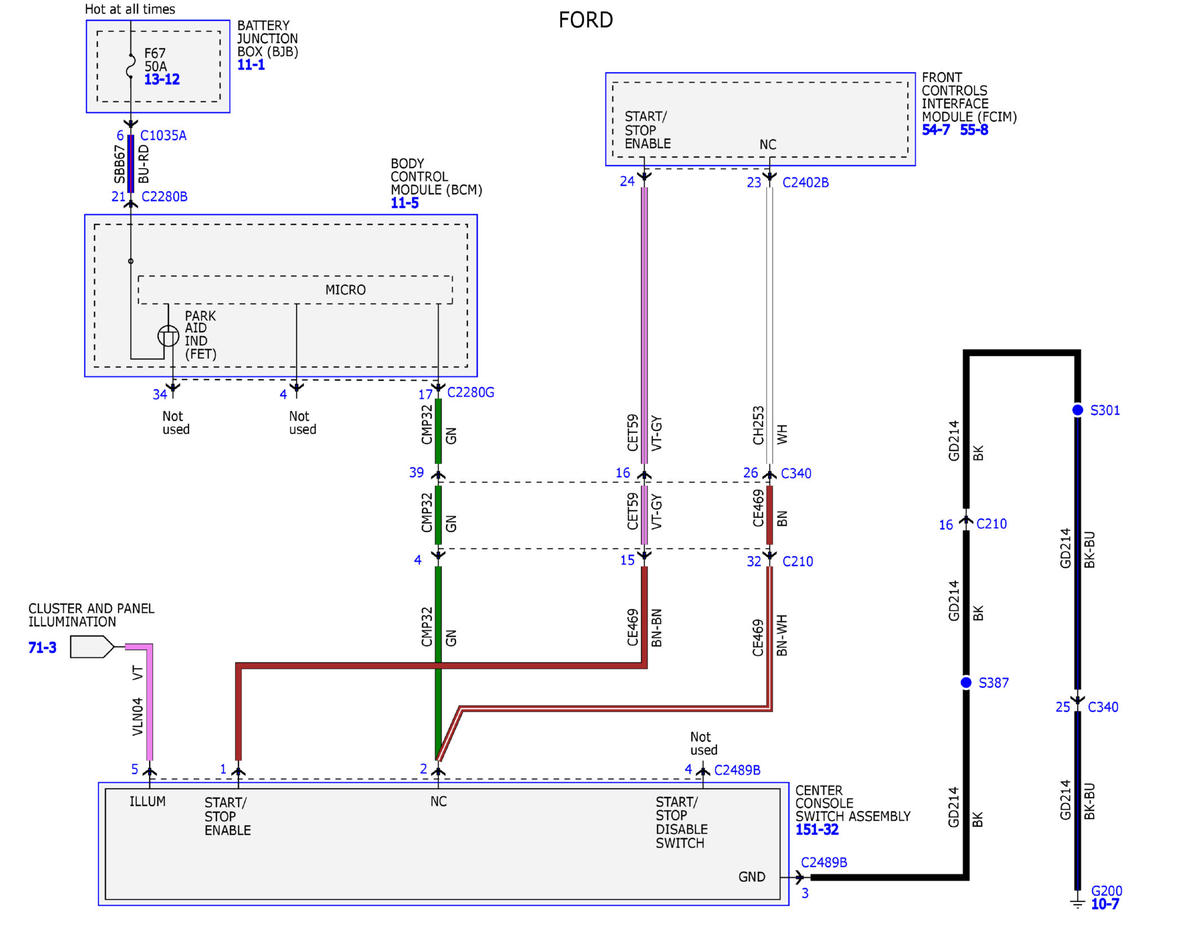Screen dimensions: 1200x927
Task: Click the Park Aid FET symbol
Action: click(168, 334)
